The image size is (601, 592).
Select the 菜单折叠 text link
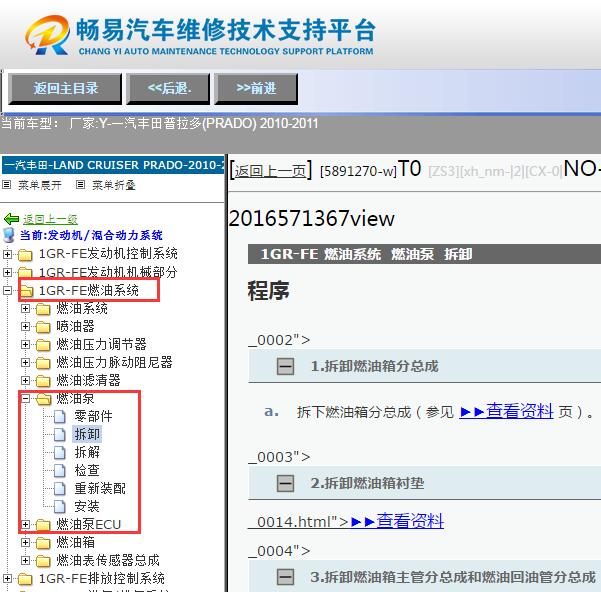click(114, 185)
